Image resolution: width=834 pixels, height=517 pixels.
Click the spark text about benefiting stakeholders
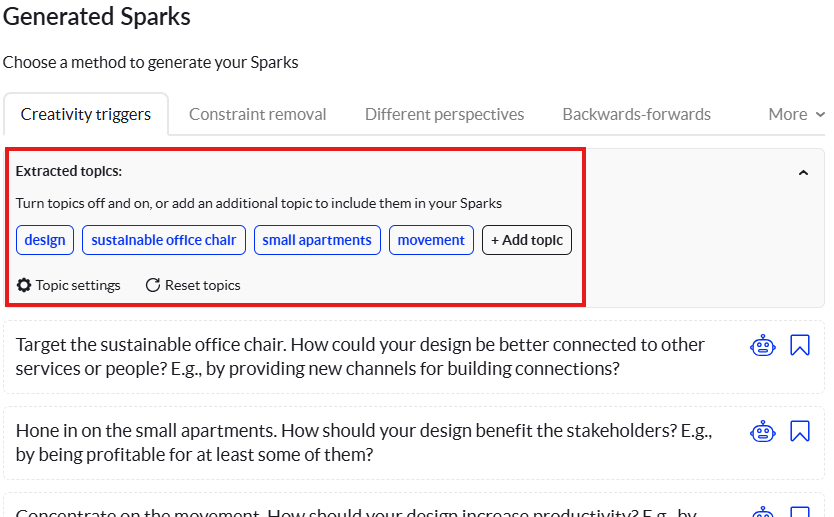tap(360, 442)
